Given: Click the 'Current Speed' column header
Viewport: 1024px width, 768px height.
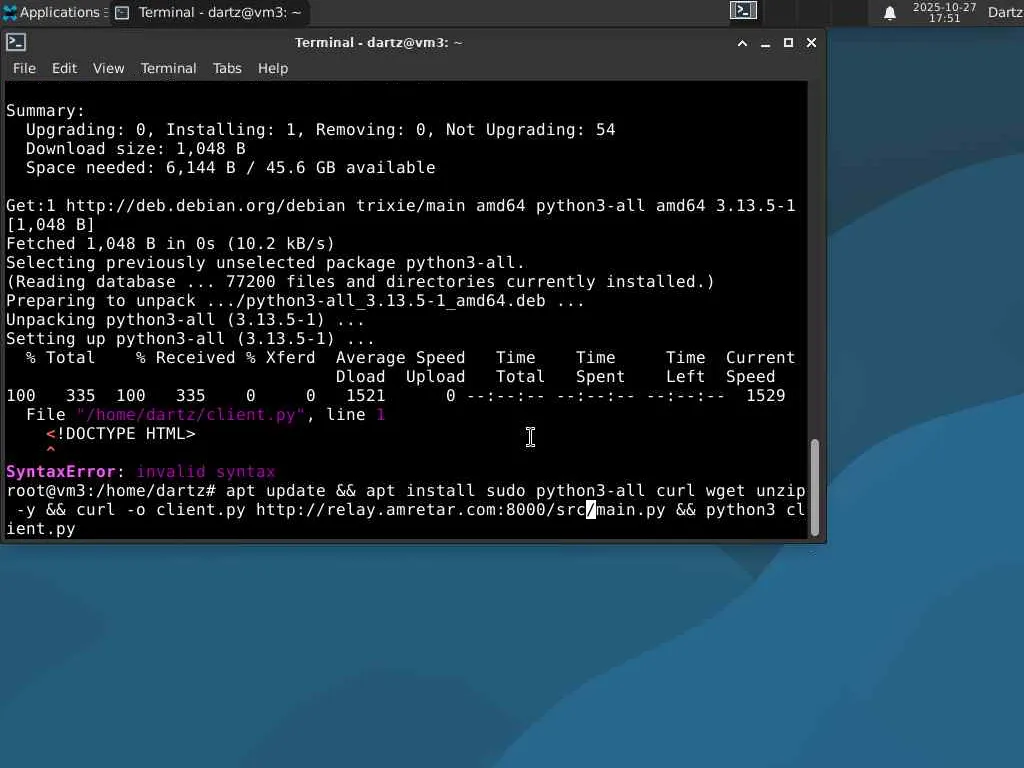Looking at the screenshot, I should point(761,367).
